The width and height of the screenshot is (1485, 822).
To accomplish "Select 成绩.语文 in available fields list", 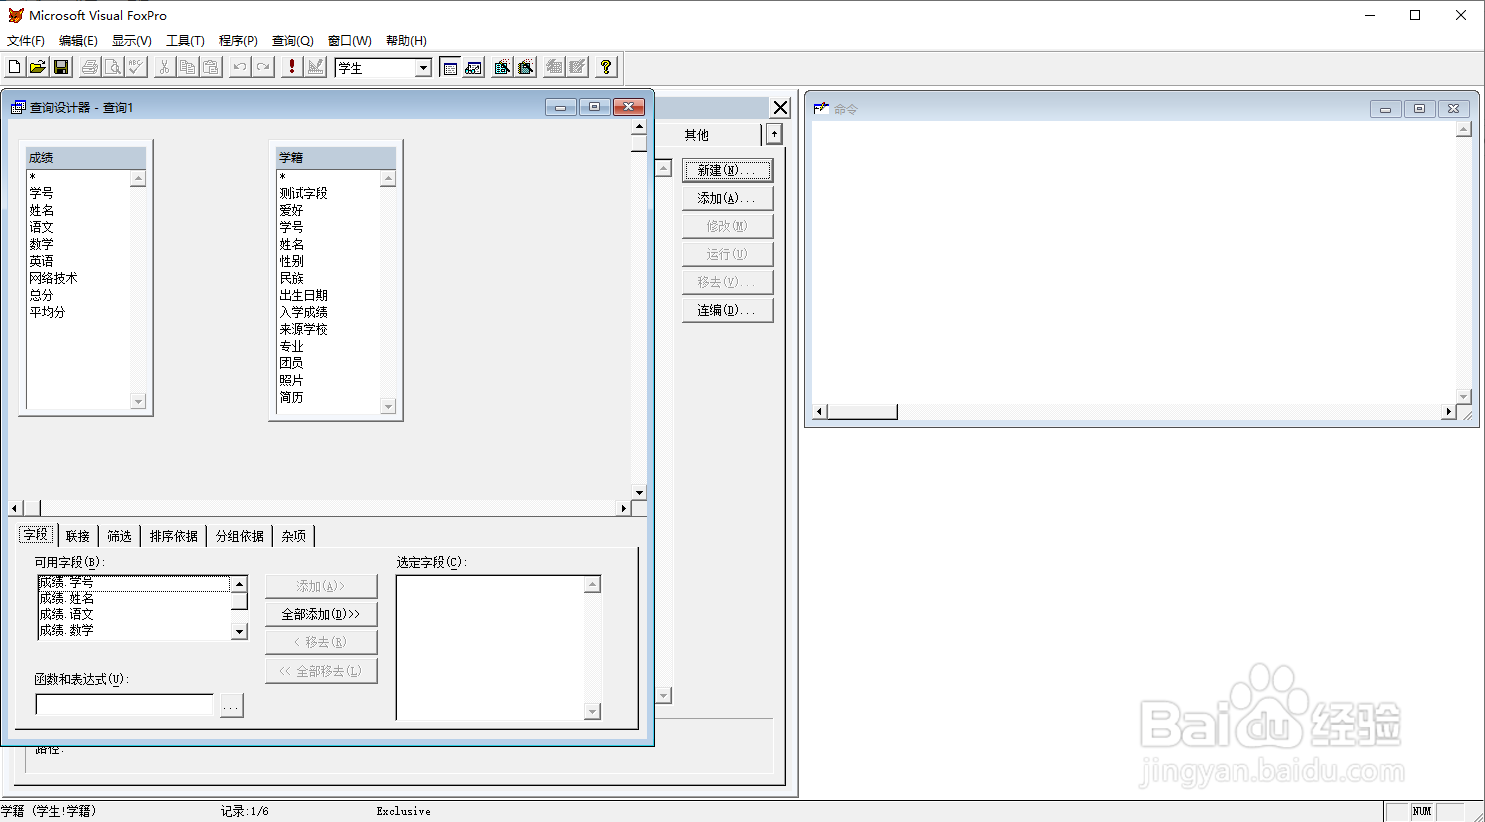I will click(x=134, y=614).
